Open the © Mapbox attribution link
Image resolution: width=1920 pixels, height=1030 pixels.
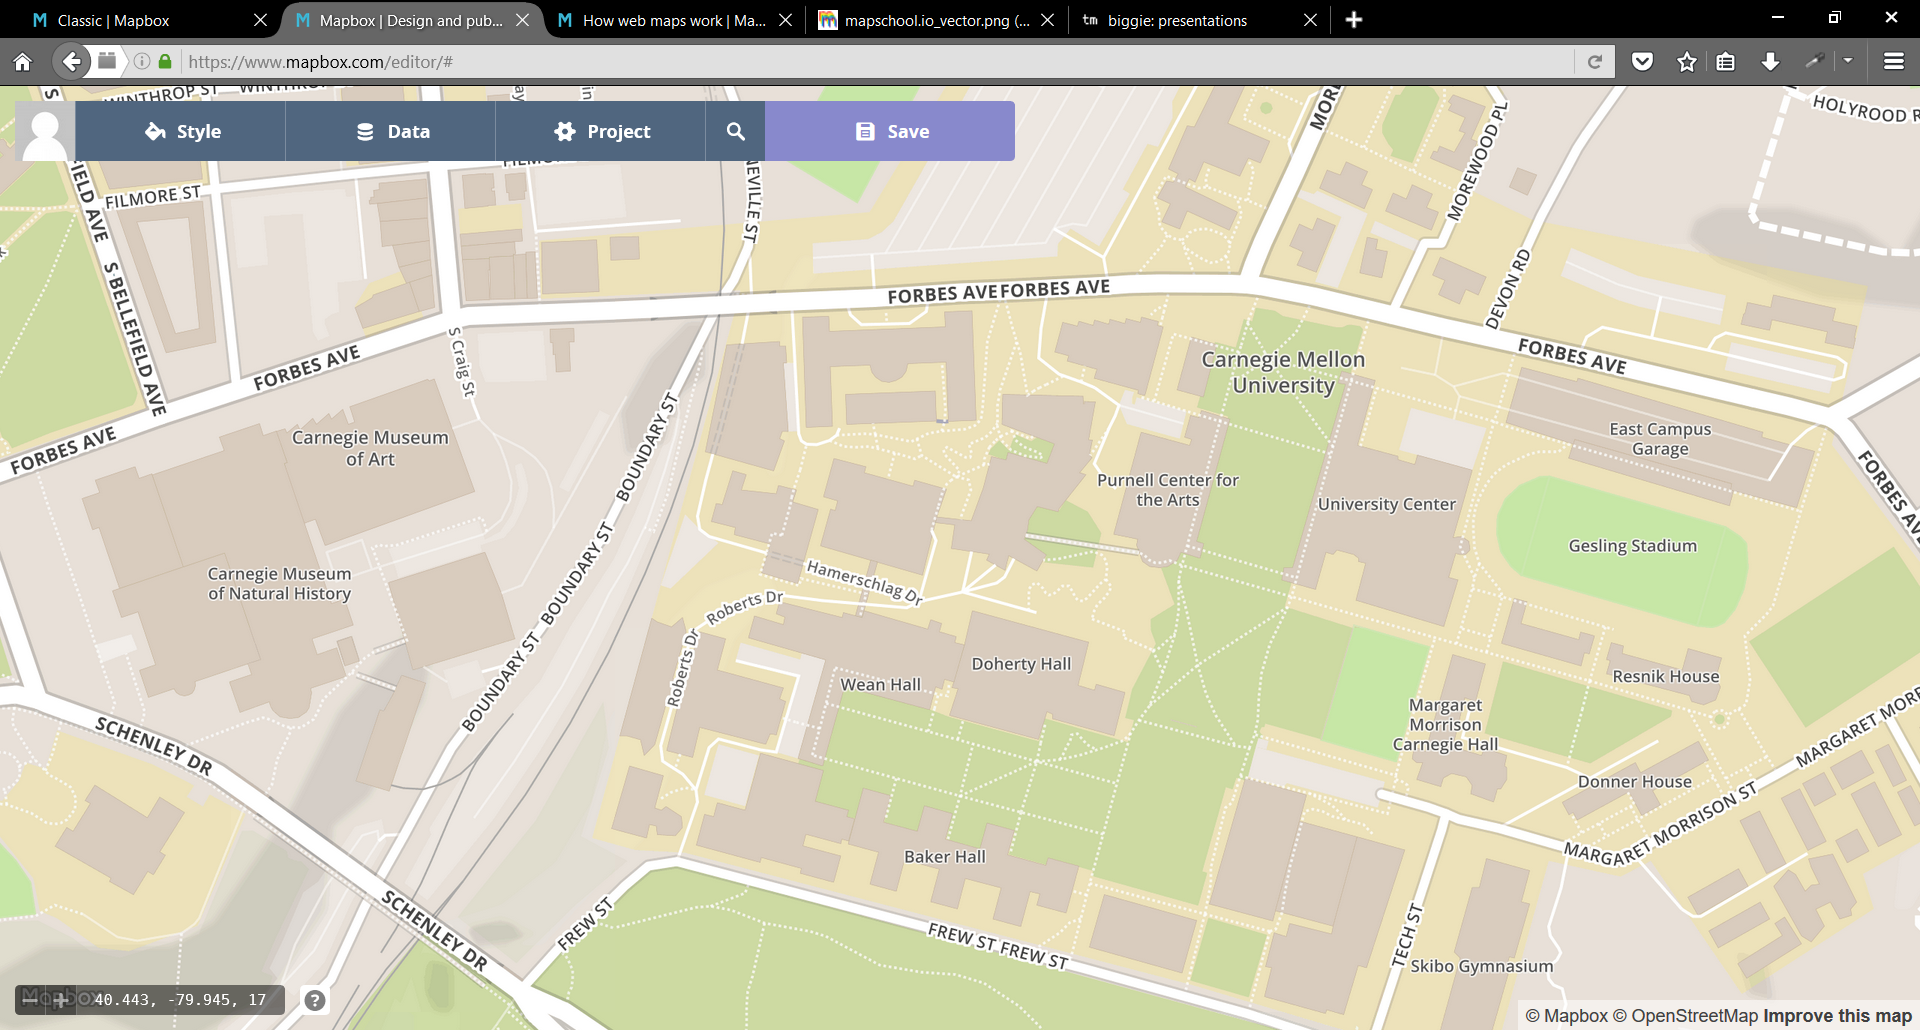click(x=1566, y=1016)
